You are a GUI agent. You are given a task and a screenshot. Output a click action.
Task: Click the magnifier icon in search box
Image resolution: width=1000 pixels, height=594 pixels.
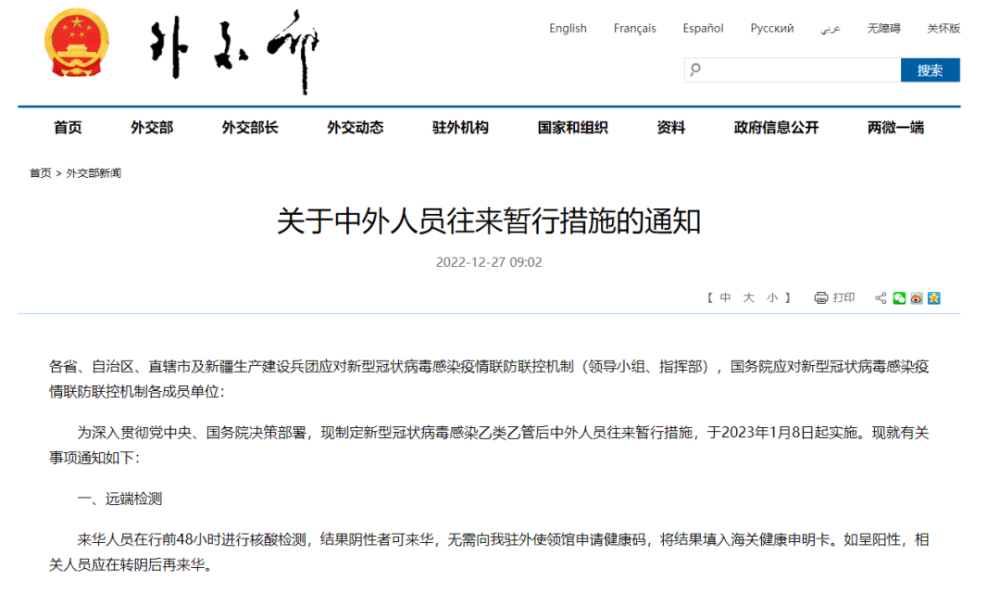pyautogui.click(x=695, y=69)
